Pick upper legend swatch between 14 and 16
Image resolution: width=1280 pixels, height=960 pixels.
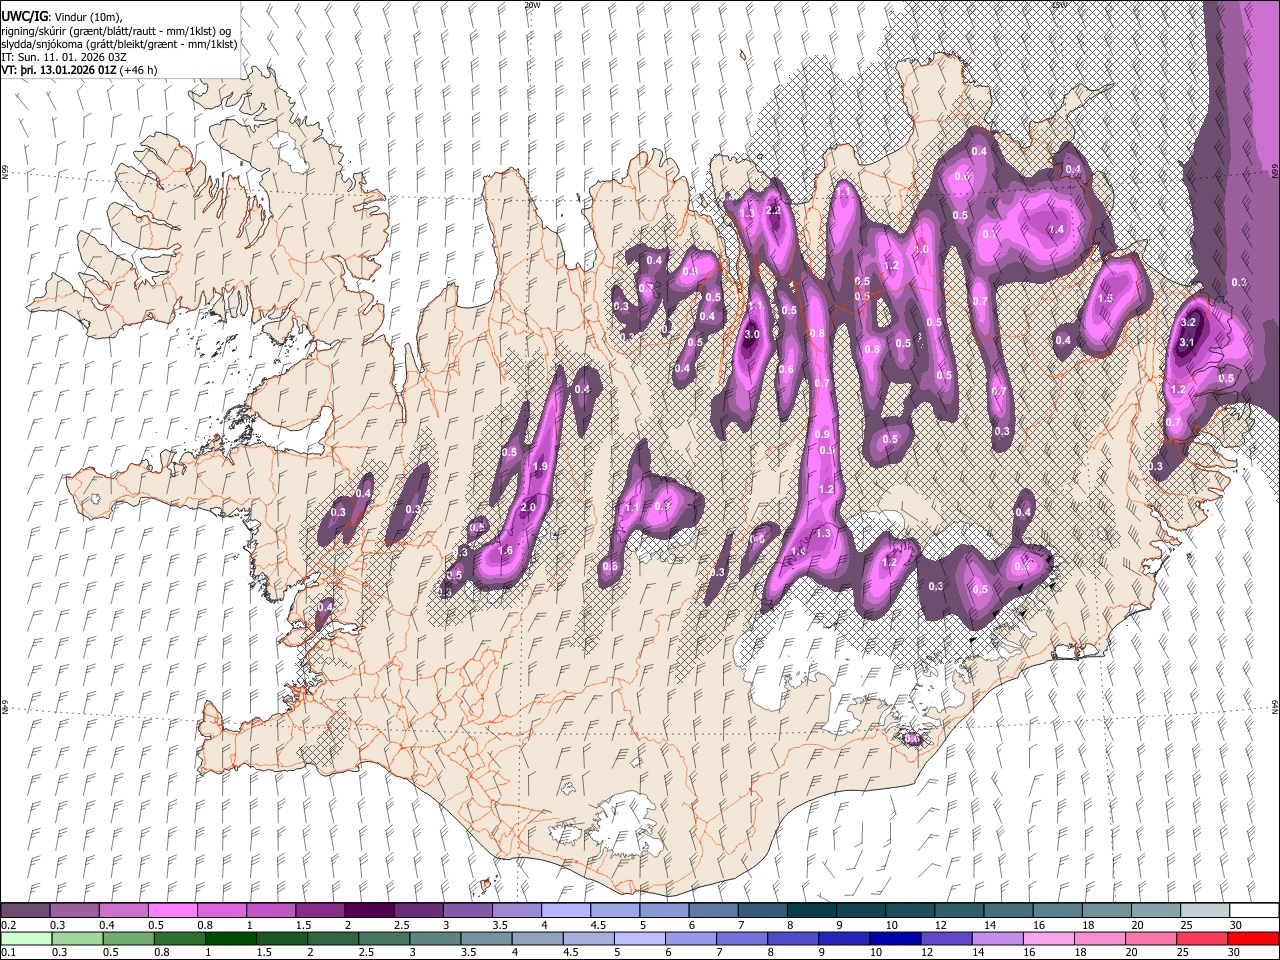(x=1008, y=911)
